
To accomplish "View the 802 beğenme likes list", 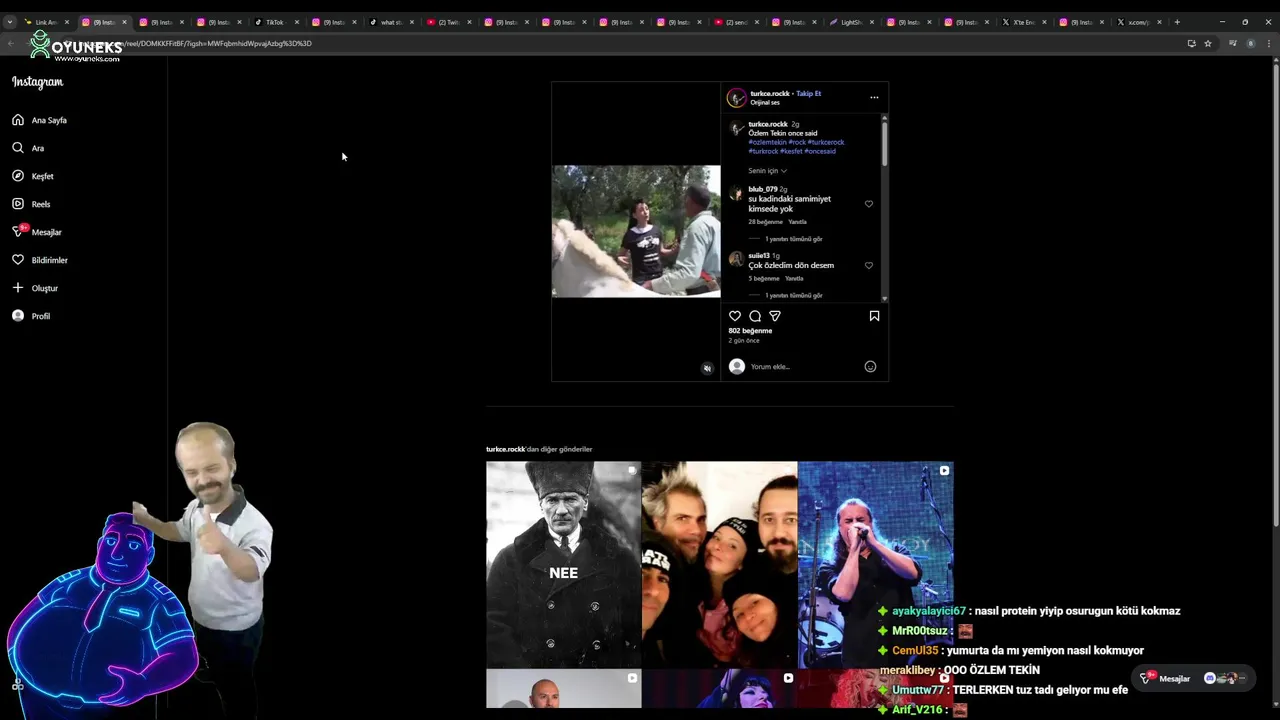I will [x=750, y=331].
